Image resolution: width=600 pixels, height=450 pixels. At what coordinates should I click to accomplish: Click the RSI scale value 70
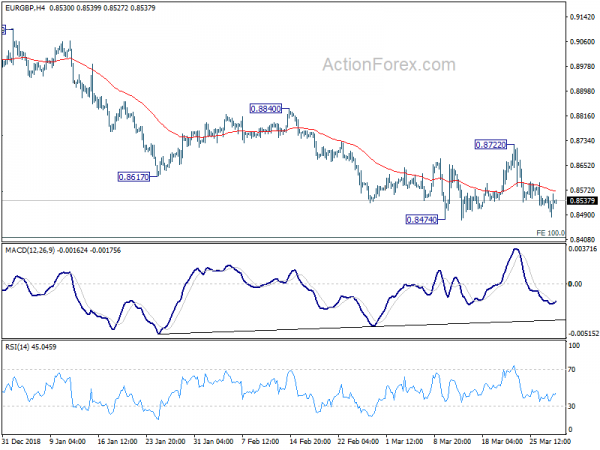tap(572, 370)
